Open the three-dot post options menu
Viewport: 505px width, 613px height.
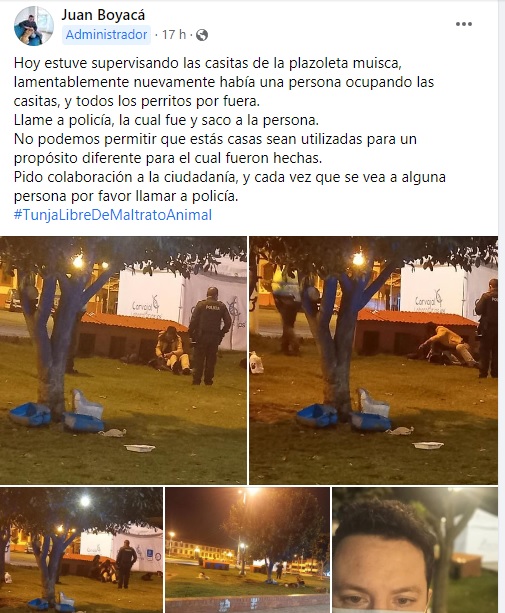464,24
